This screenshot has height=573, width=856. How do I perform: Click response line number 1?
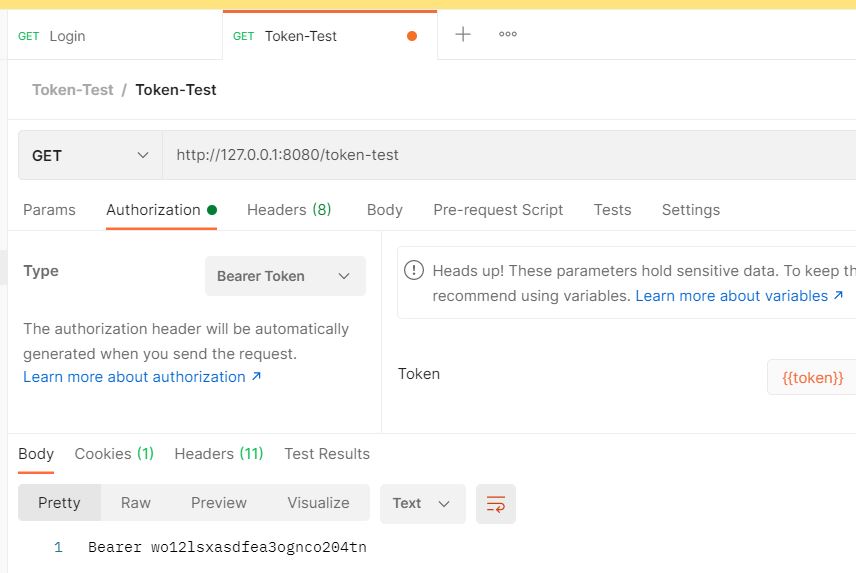pyautogui.click(x=58, y=547)
